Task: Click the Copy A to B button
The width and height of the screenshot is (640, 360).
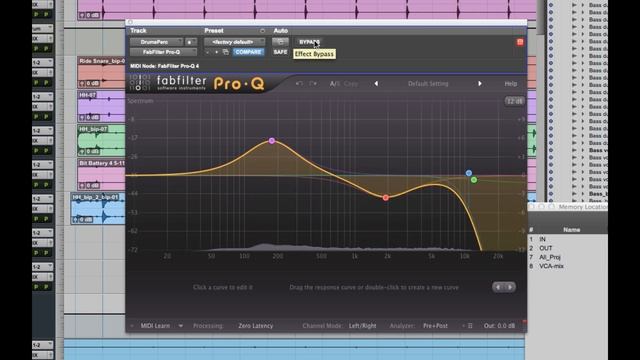Action: click(x=351, y=83)
